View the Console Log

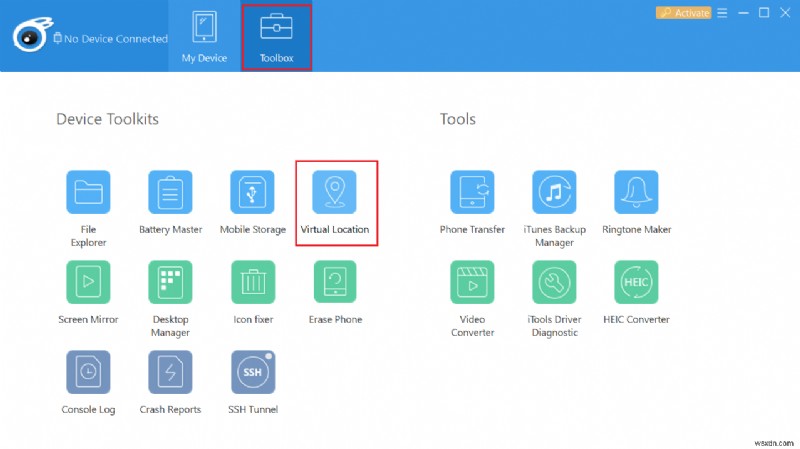88,372
